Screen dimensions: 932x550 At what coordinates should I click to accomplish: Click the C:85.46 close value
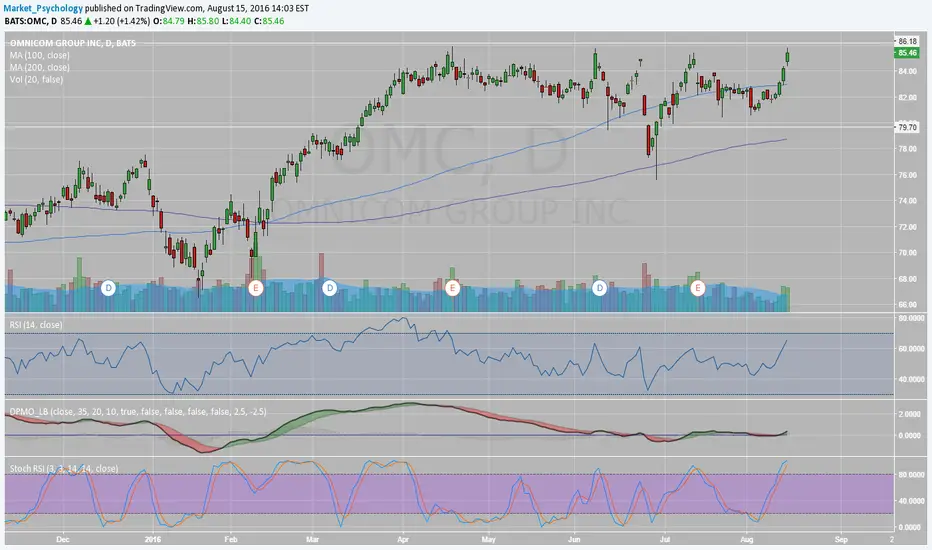(x=269, y=21)
